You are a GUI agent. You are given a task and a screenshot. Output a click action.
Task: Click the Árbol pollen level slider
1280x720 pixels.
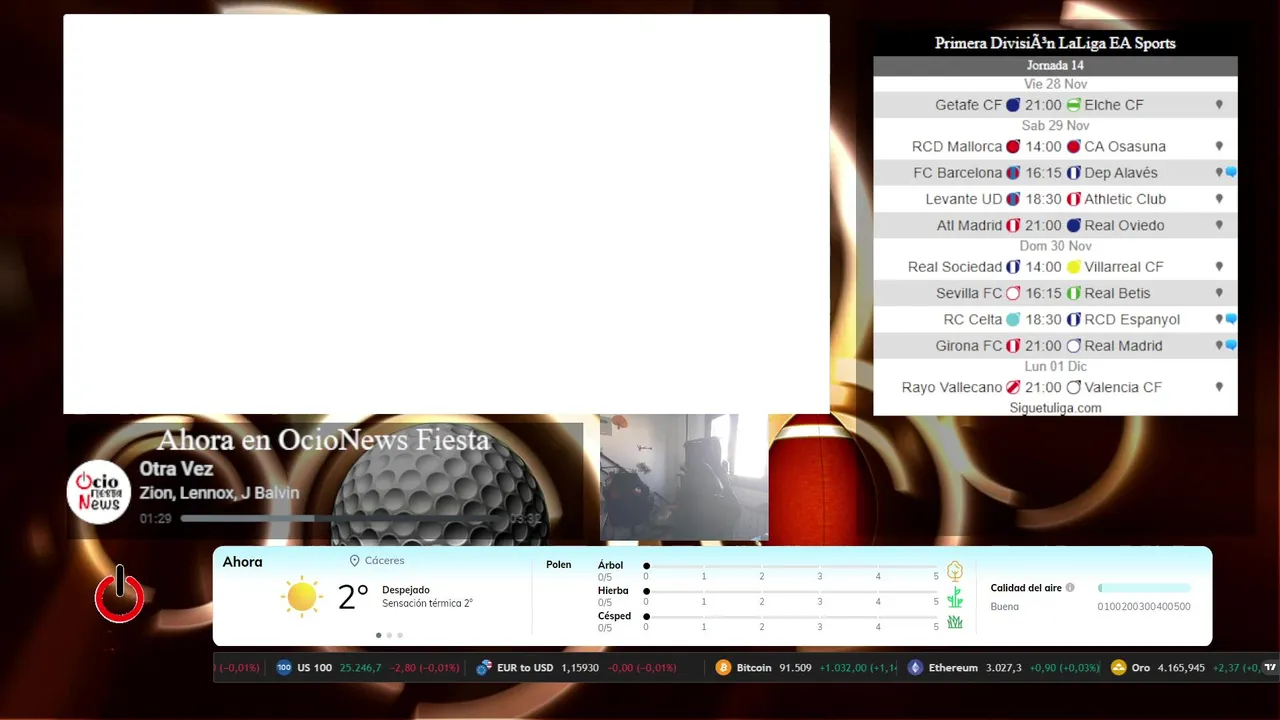coord(791,566)
